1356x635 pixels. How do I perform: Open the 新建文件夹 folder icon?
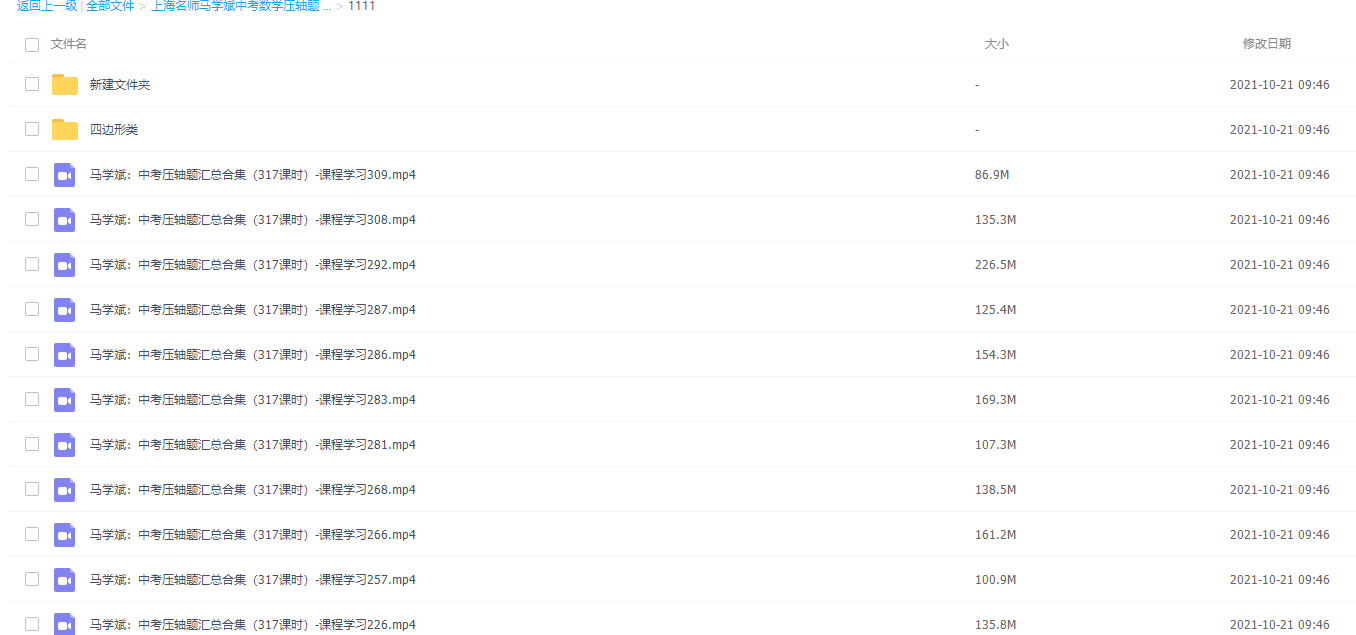click(65, 85)
